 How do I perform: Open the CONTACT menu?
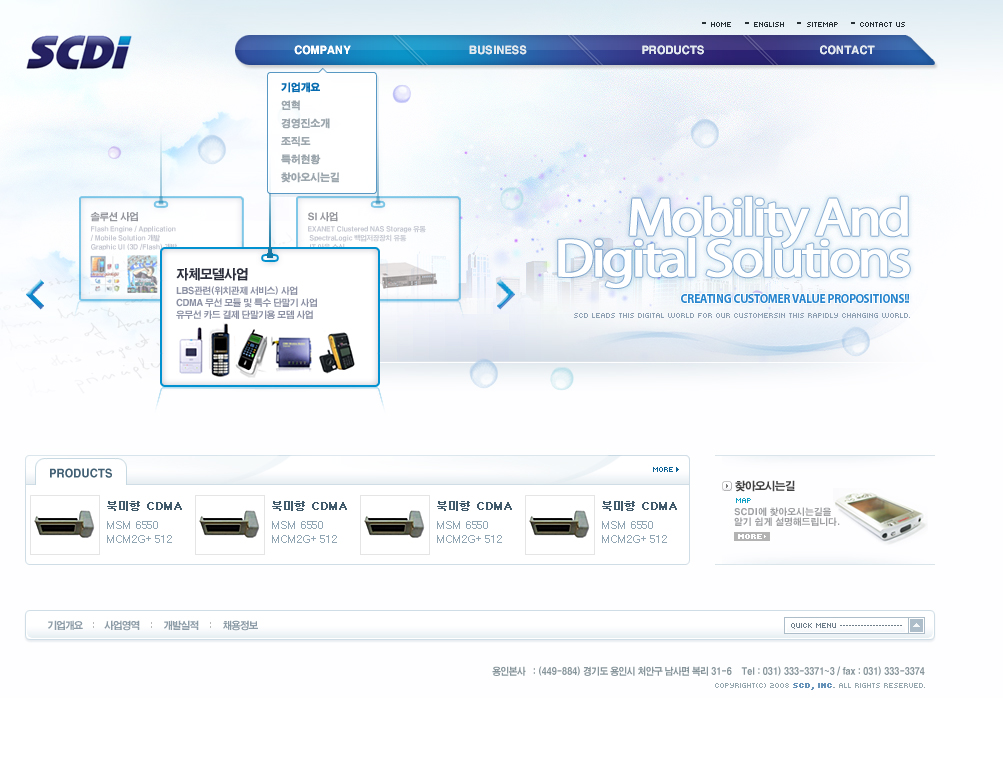click(846, 50)
